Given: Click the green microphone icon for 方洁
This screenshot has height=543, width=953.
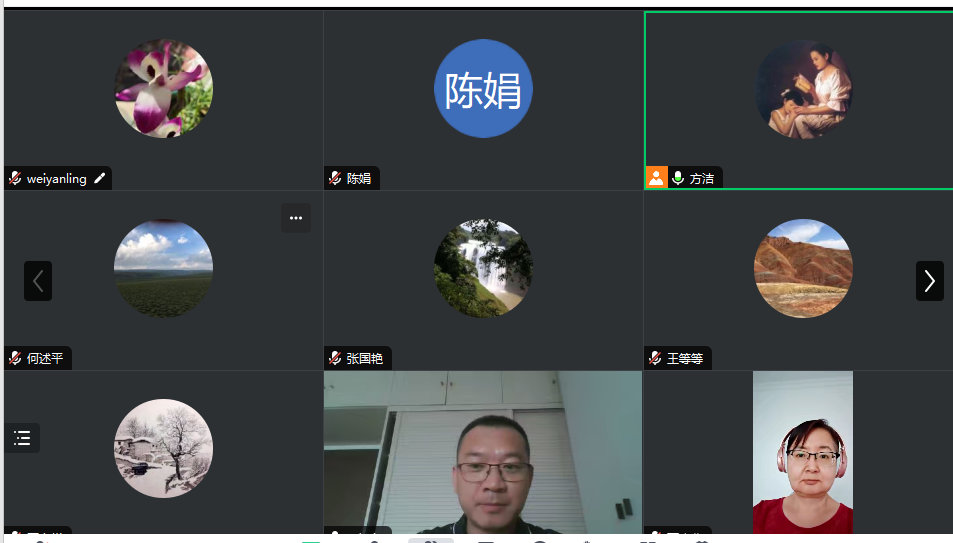Looking at the screenshot, I should point(678,178).
